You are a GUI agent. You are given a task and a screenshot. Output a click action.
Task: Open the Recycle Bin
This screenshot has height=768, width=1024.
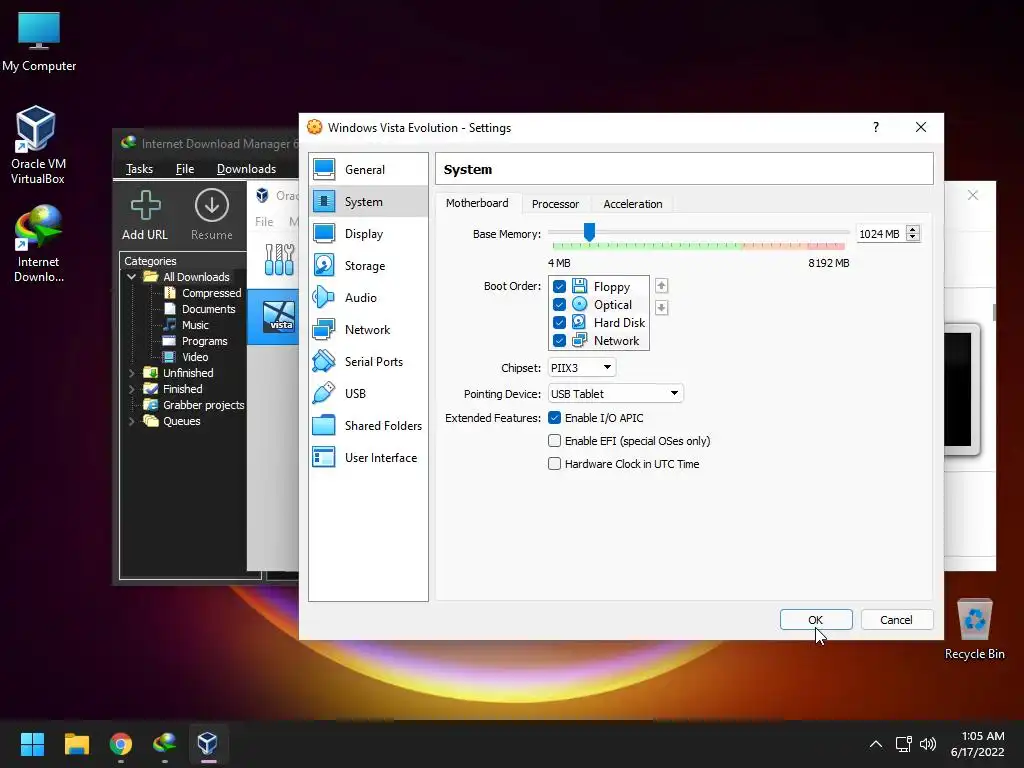(974, 630)
